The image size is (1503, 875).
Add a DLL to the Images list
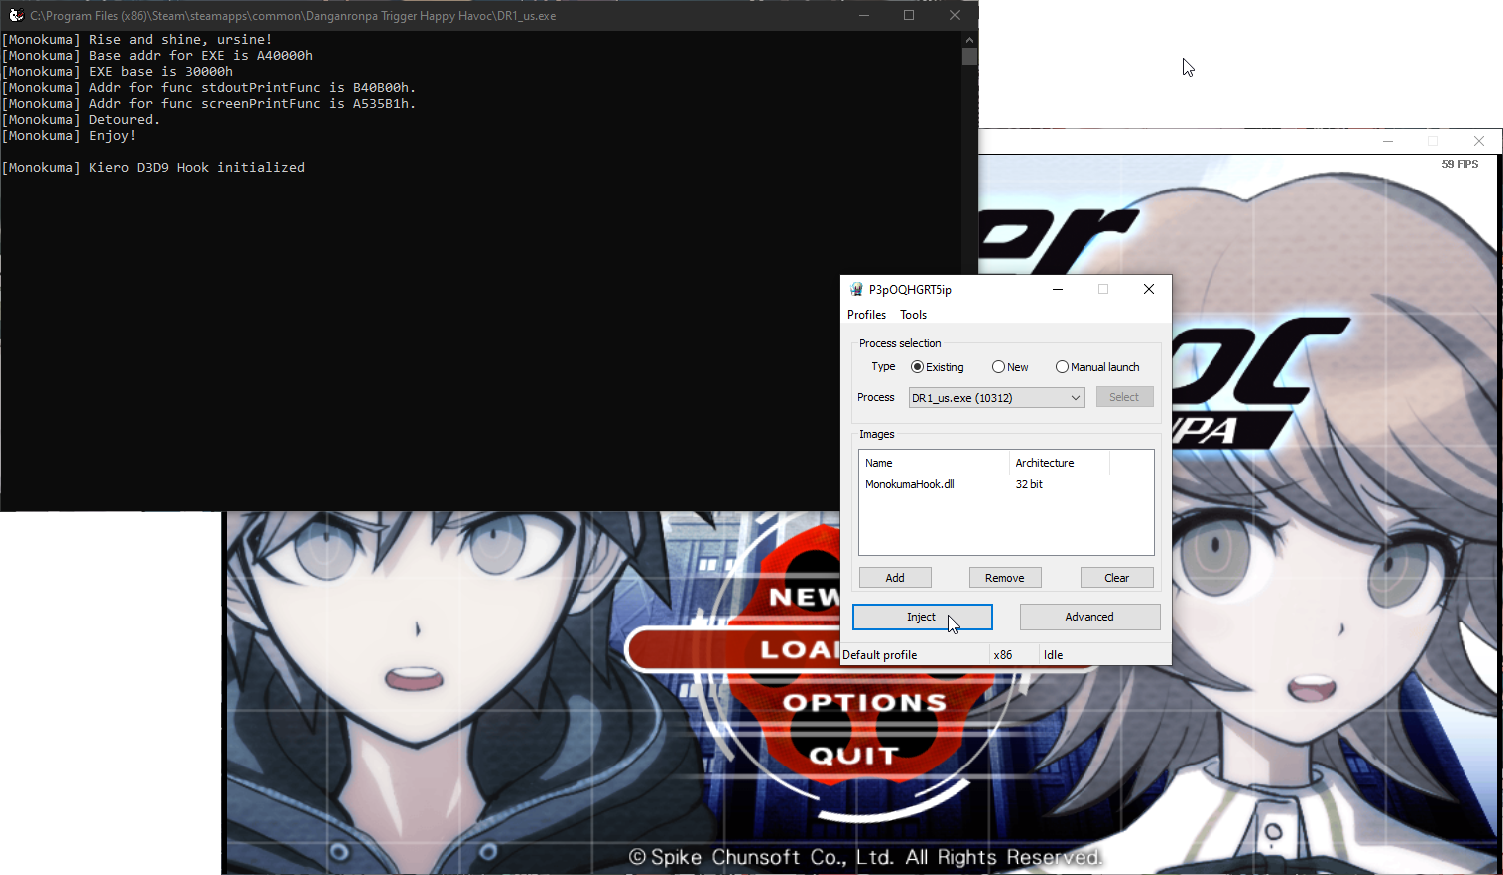(894, 577)
